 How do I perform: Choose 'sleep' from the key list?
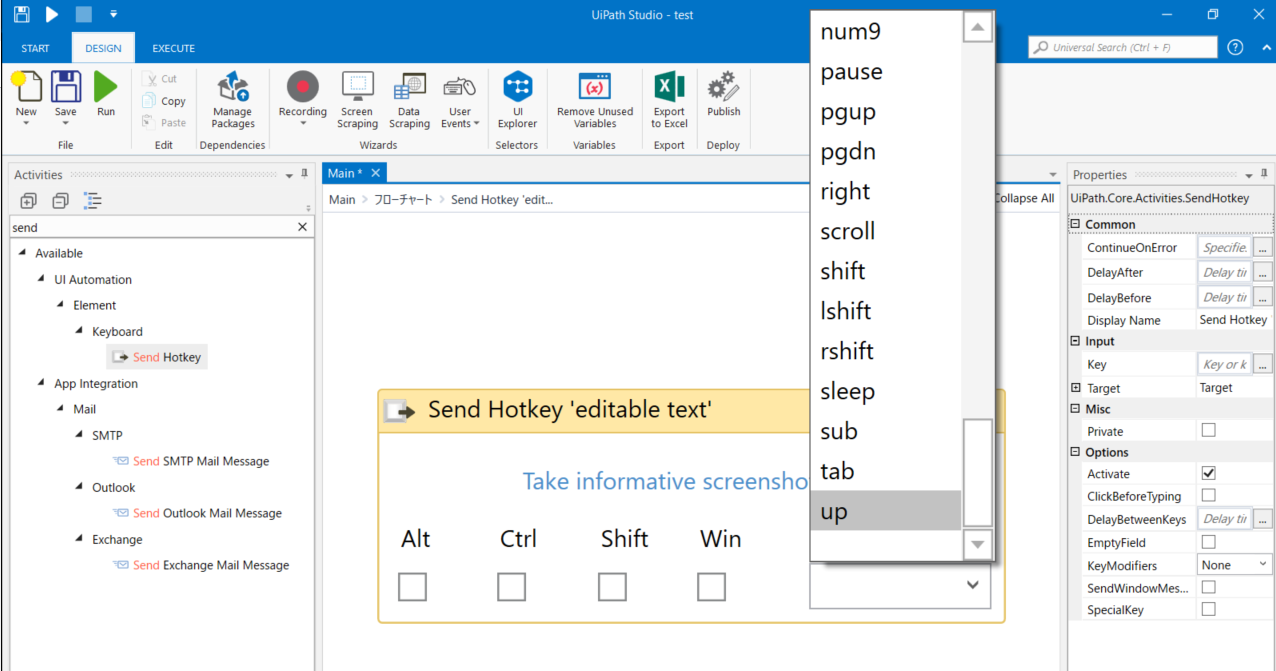pos(886,391)
